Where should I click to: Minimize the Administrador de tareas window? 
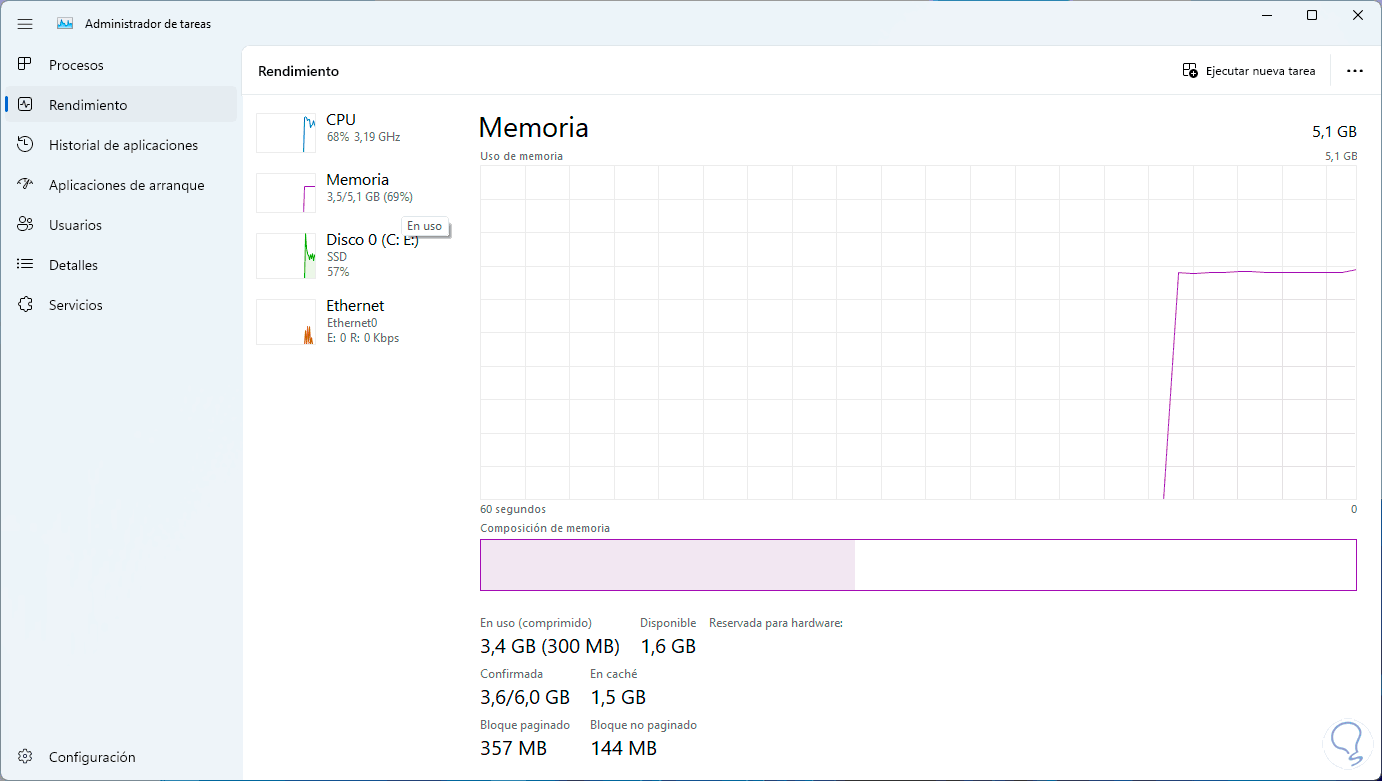[1266, 16]
